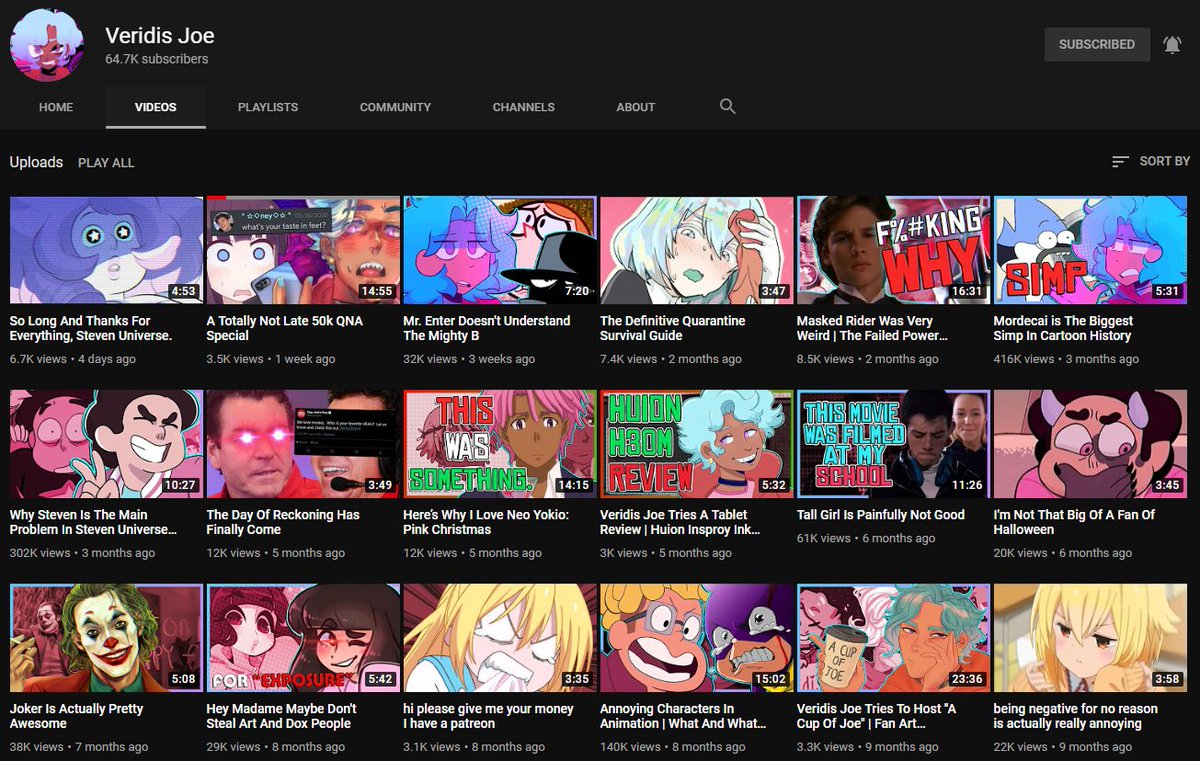Open So Long And Thanks For Everything thumbnail

coord(107,250)
